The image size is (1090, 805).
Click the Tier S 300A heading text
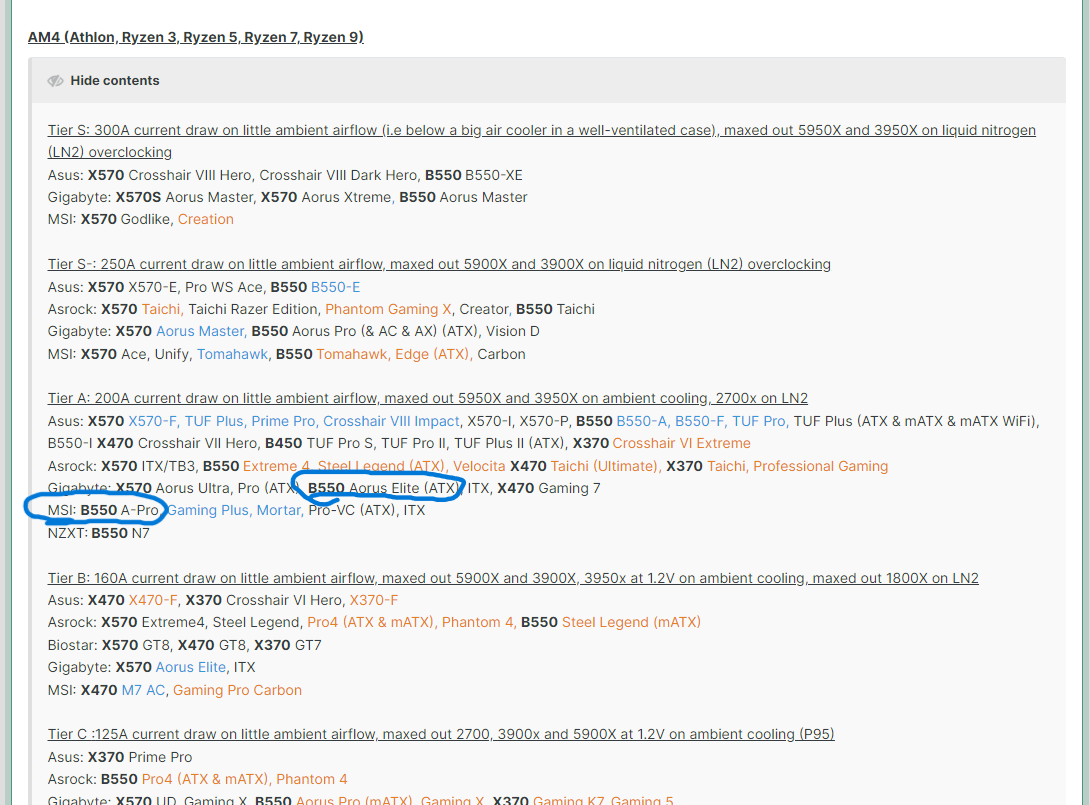click(542, 141)
